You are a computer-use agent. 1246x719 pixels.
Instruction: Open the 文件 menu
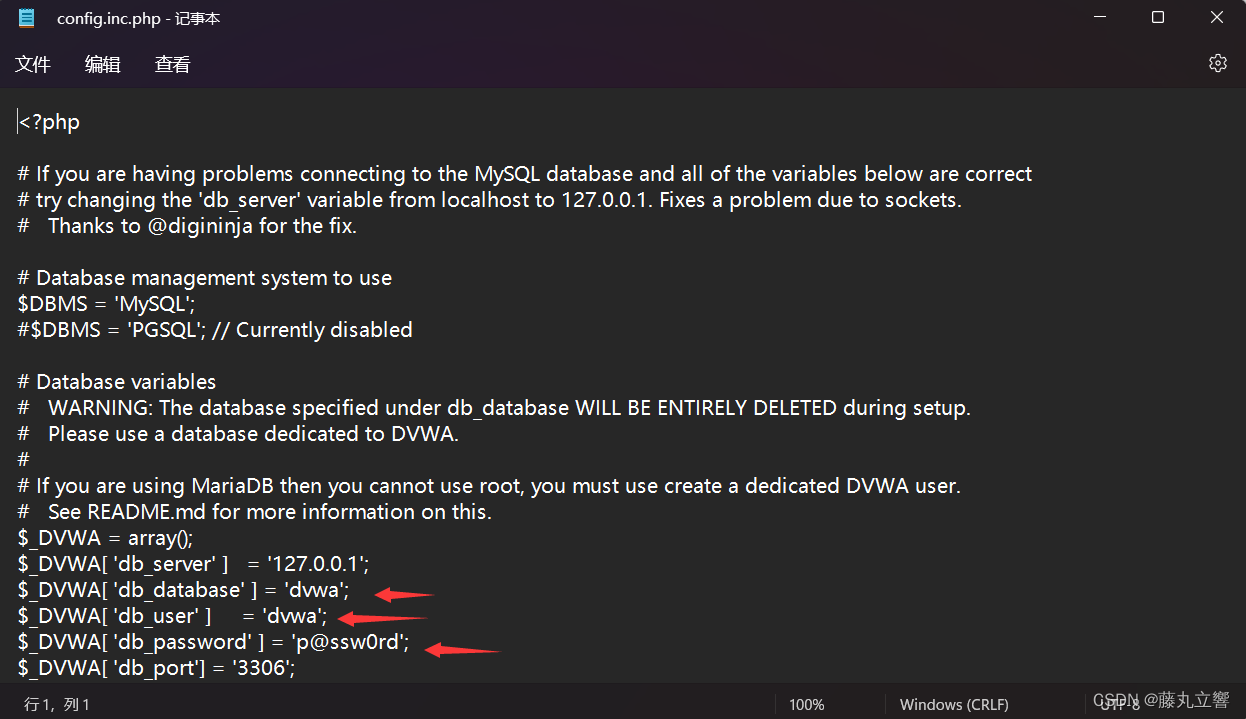[32, 64]
